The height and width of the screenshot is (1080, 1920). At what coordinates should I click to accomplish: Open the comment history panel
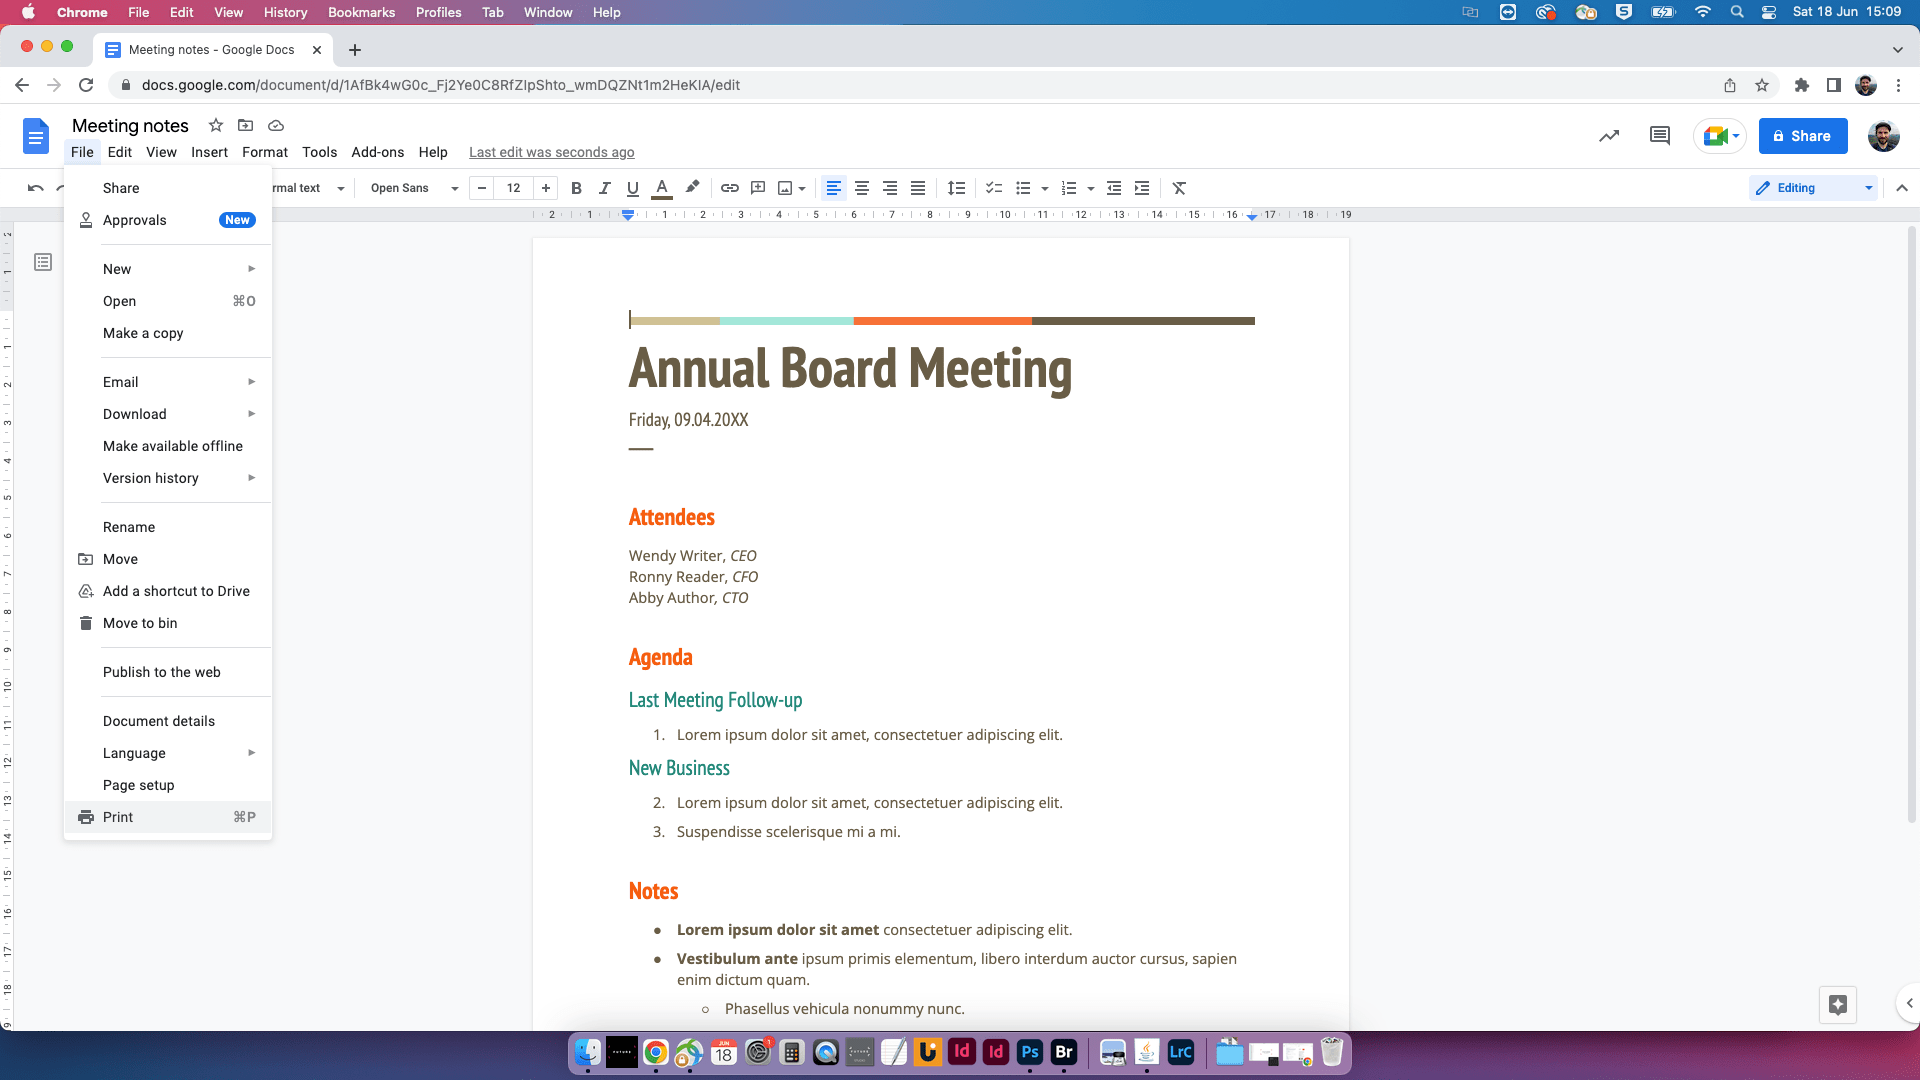coord(1659,136)
